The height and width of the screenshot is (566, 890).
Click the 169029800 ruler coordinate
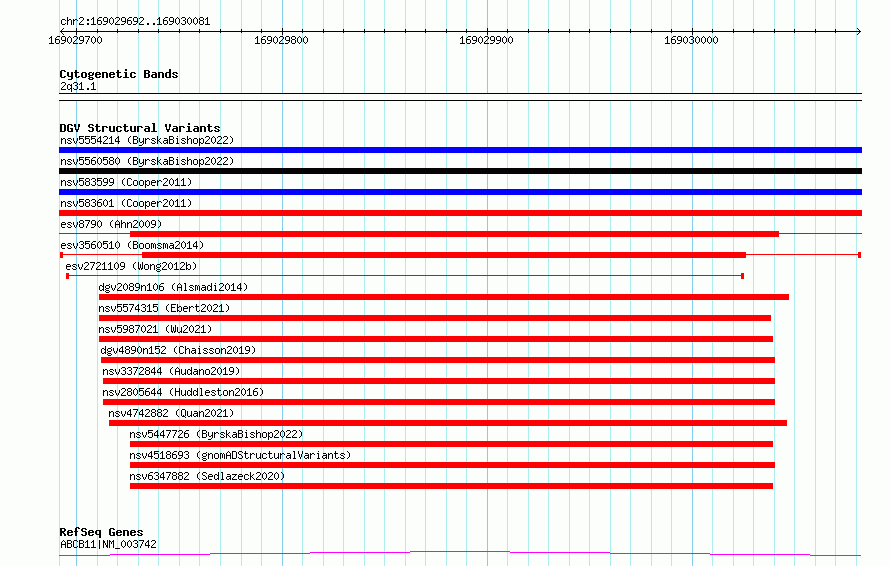tap(281, 40)
